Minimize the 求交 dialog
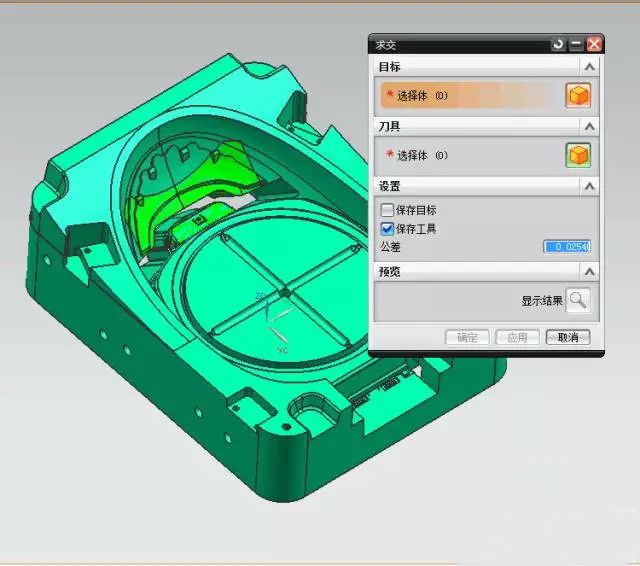The image size is (640, 566). 576,44
